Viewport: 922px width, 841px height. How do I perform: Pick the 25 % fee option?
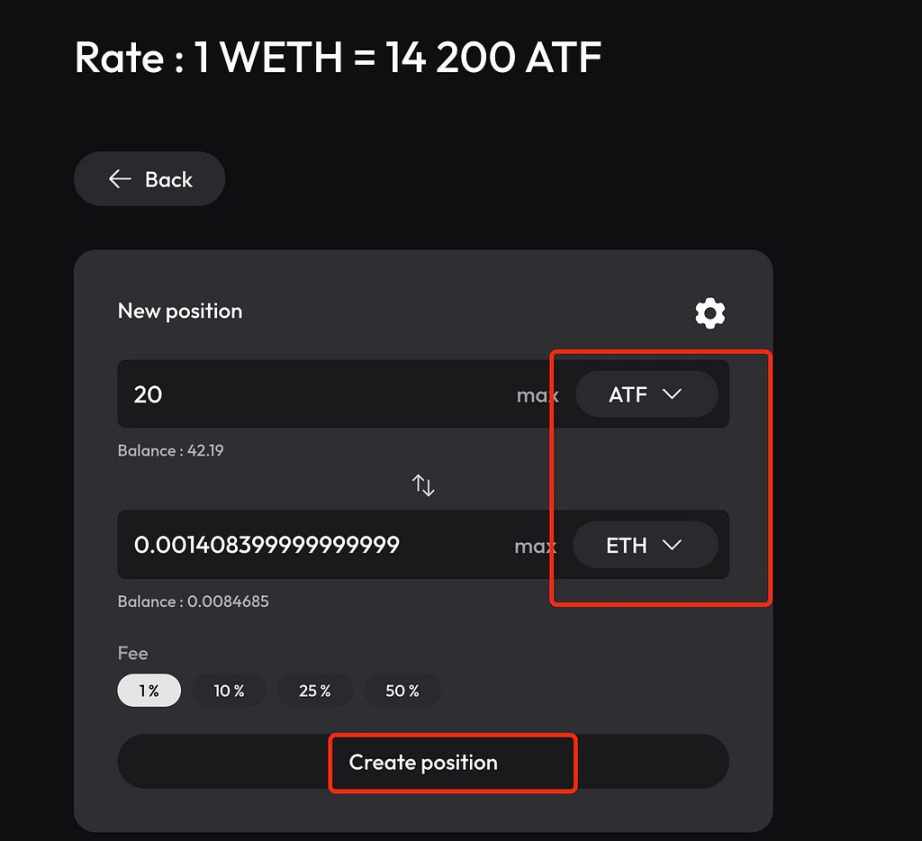pos(314,691)
